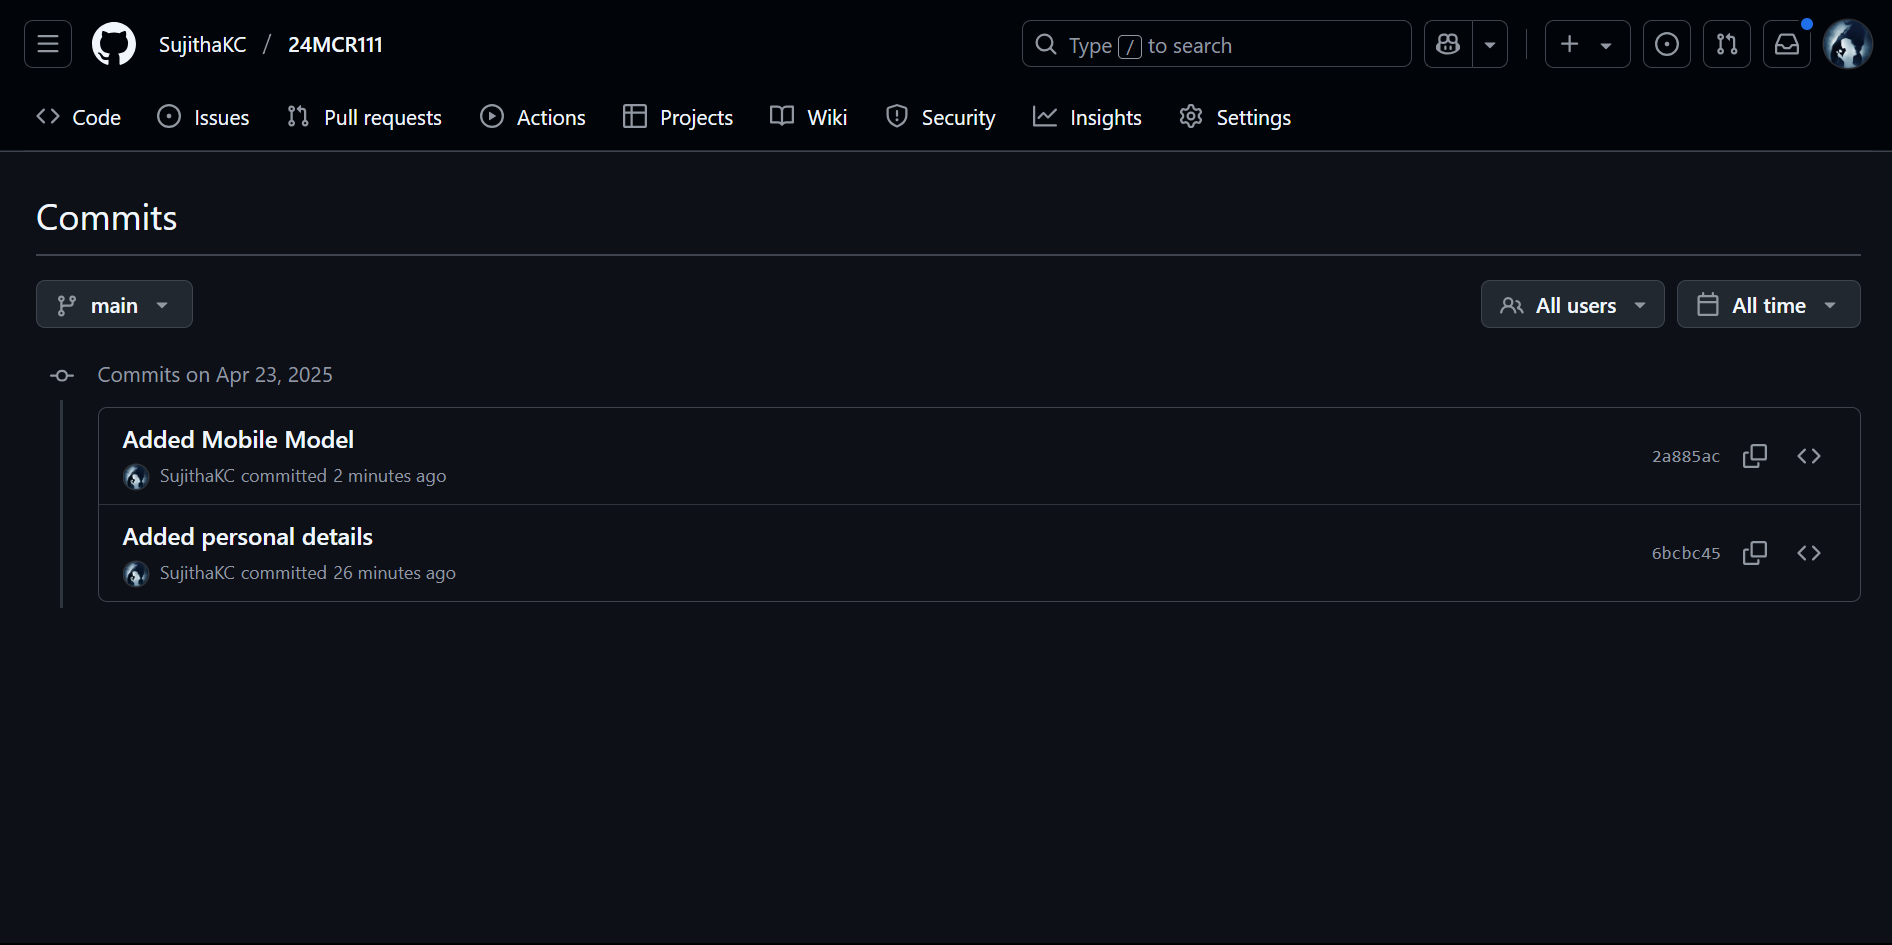Click the search magnifier icon
This screenshot has width=1892, height=945.
coord(1046,44)
